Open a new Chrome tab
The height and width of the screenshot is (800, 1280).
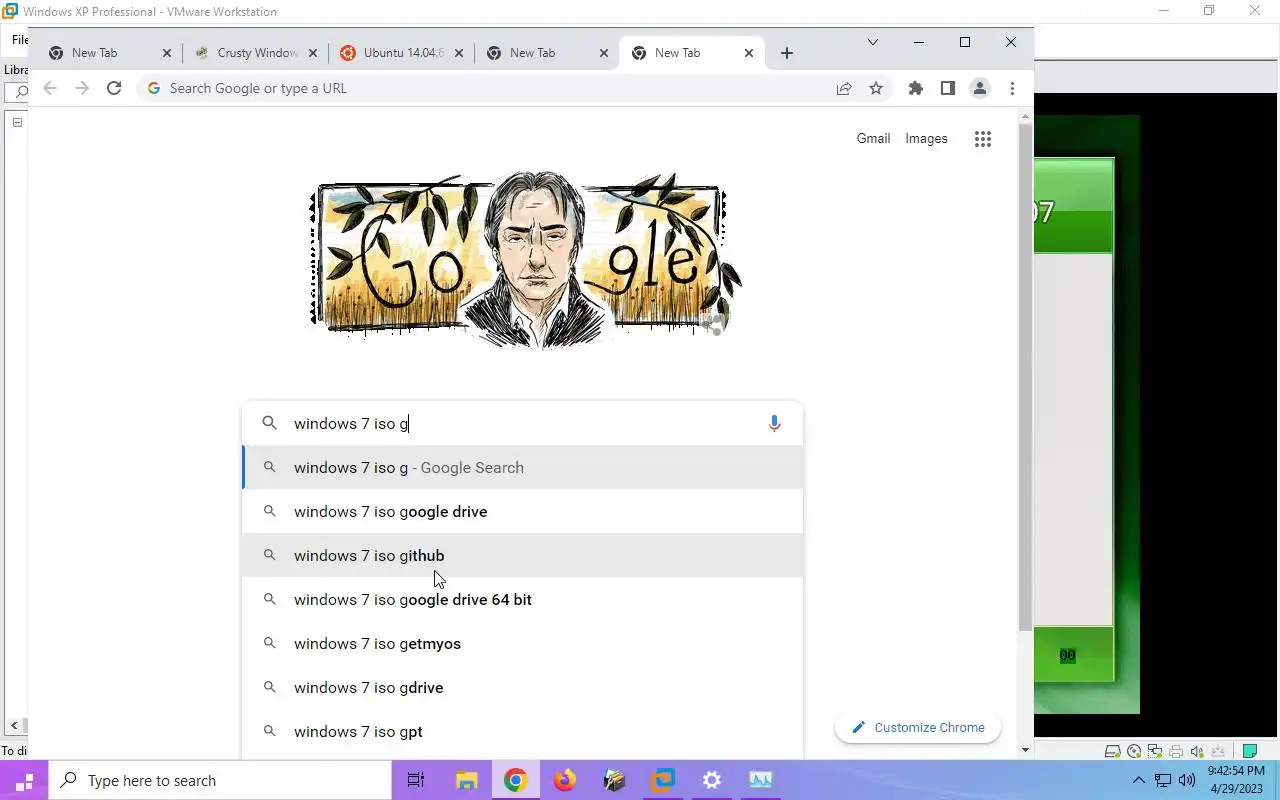click(x=787, y=53)
